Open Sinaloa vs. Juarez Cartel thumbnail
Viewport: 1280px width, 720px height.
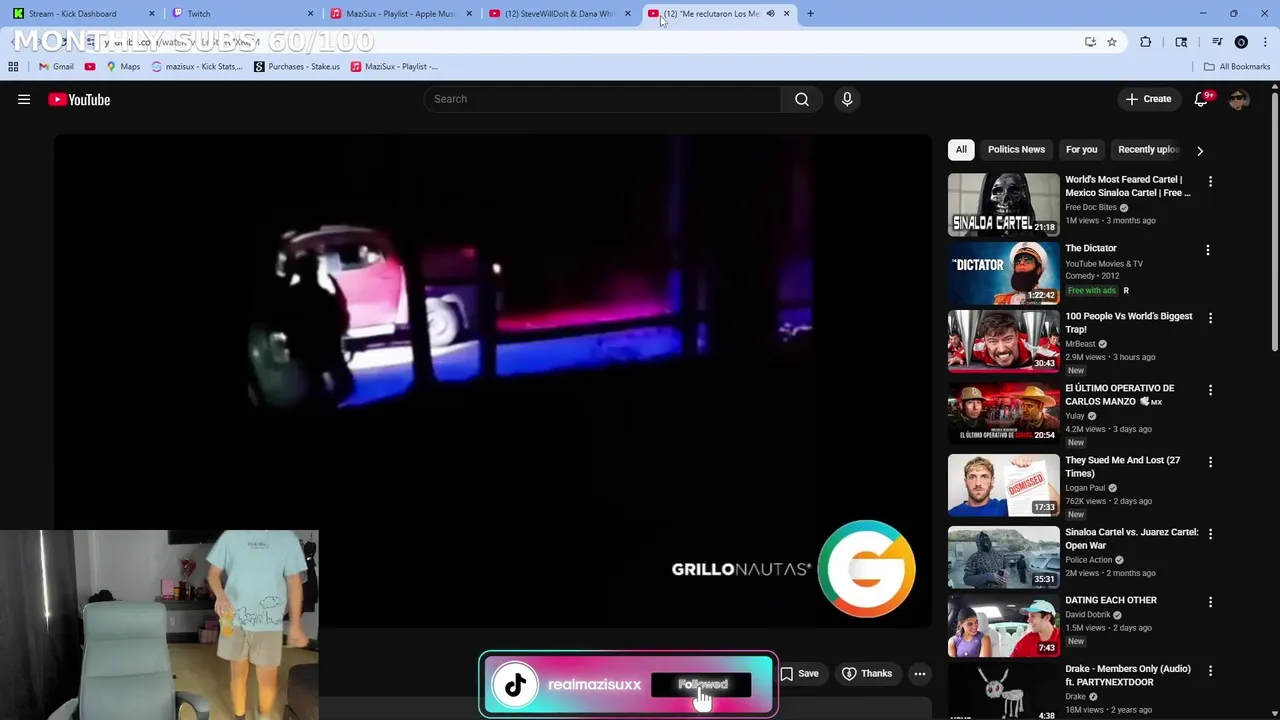pos(1003,556)
